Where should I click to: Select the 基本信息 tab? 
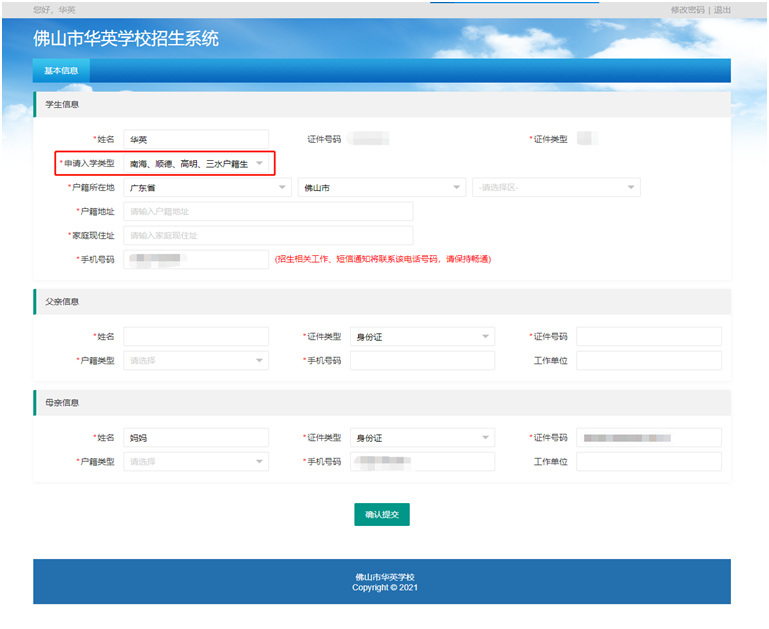click(x=61, y=71)
